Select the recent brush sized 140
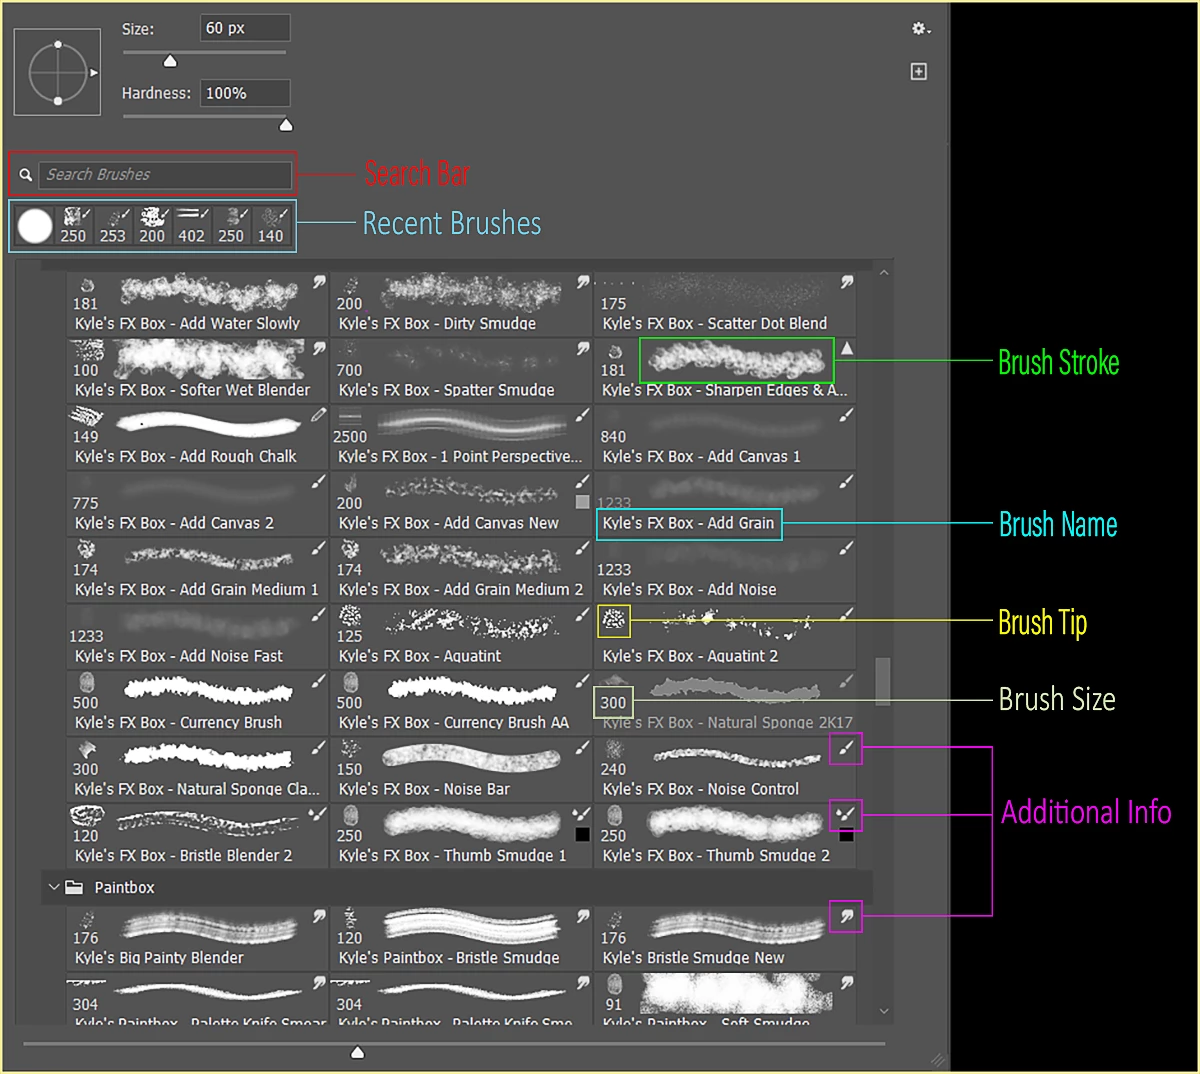 pyautogui.click(x=270, y=226)
